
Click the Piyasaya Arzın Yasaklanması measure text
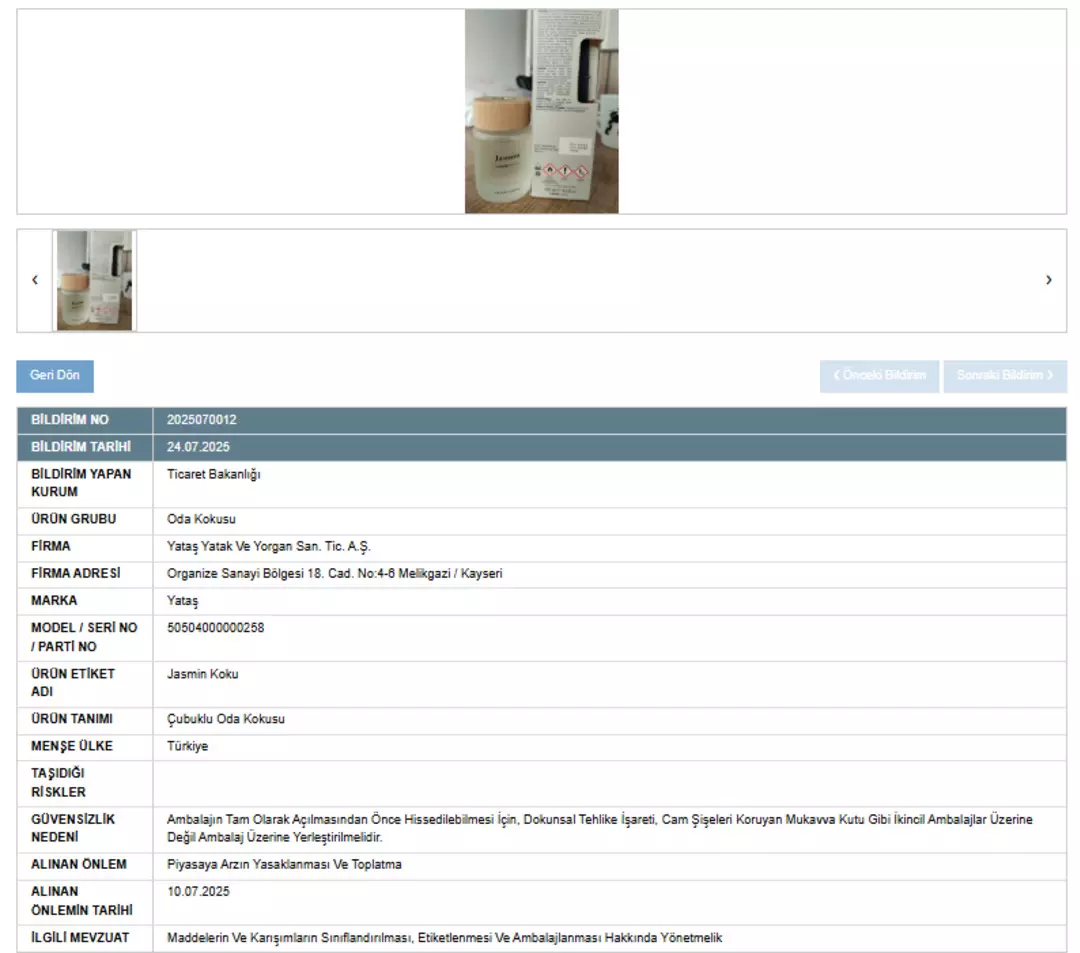(x=284, y=865)
